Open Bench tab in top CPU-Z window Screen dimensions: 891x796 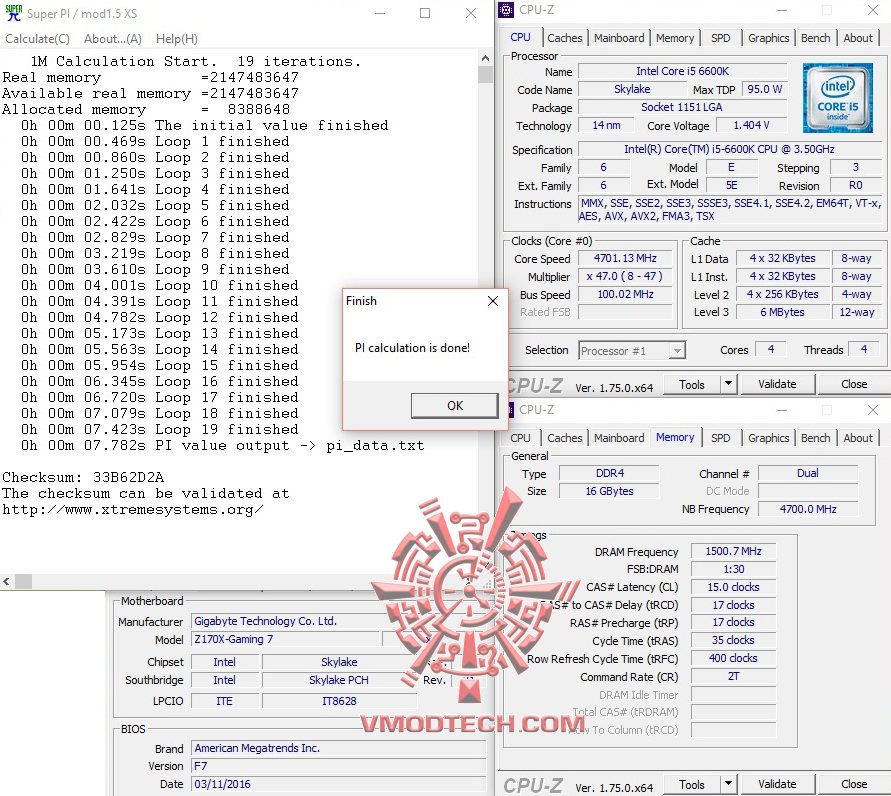pyautogui.click(x=815, y=38)
